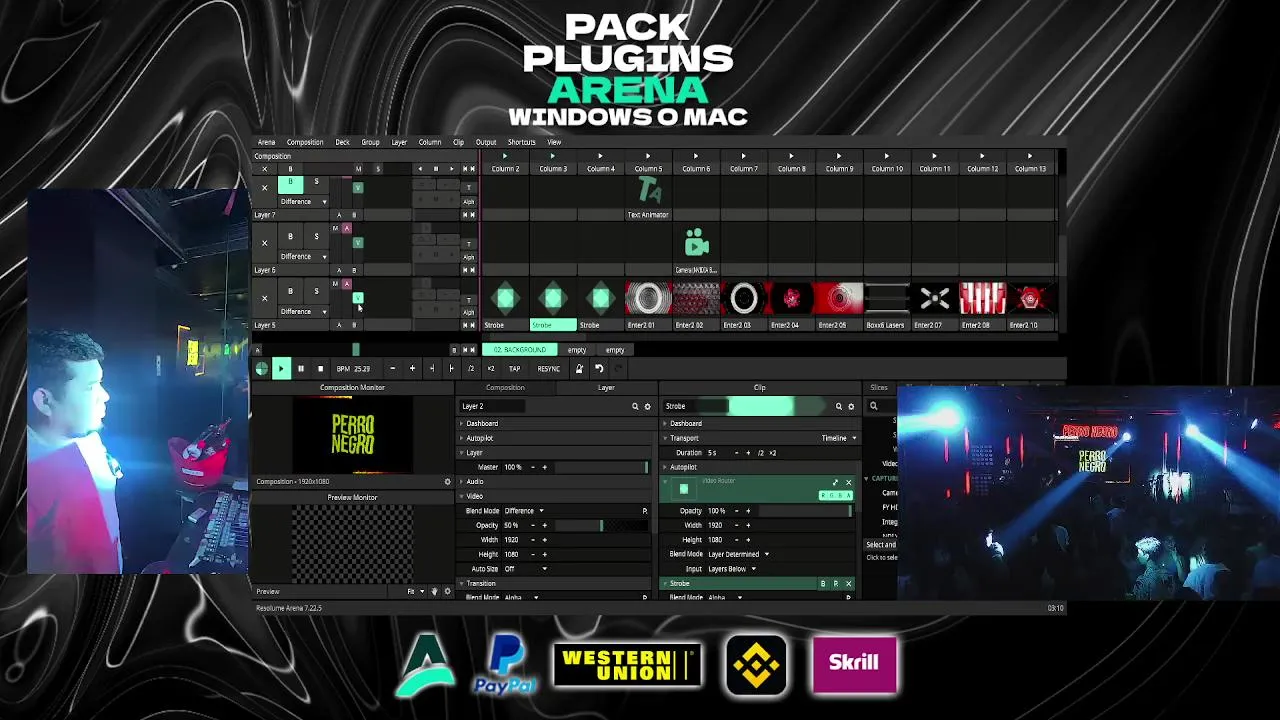Decrease BPM with the minus button

pyautogui.click(x=392, y=369)
